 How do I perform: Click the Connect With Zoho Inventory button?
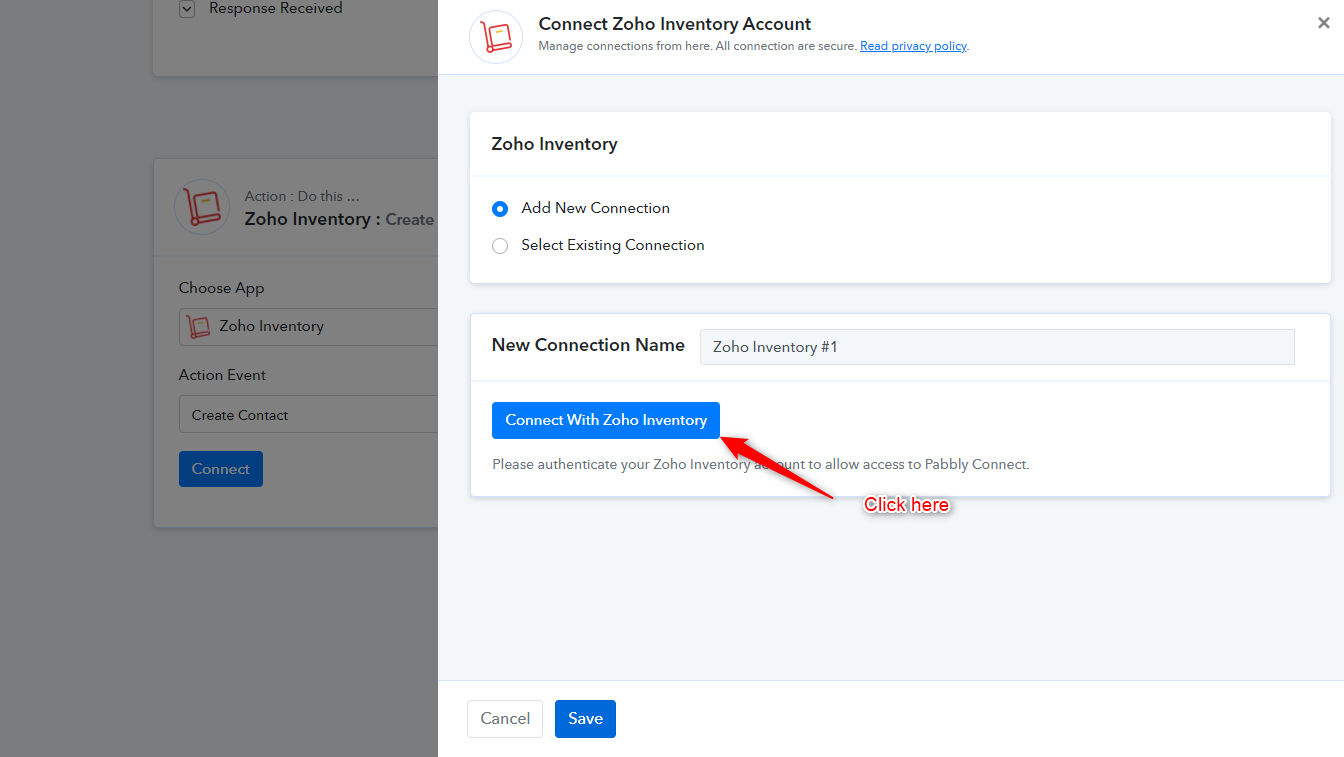click(x=606, y=420)
